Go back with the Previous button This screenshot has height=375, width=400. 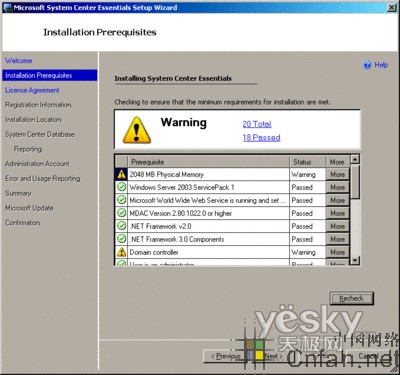(225, 356)
